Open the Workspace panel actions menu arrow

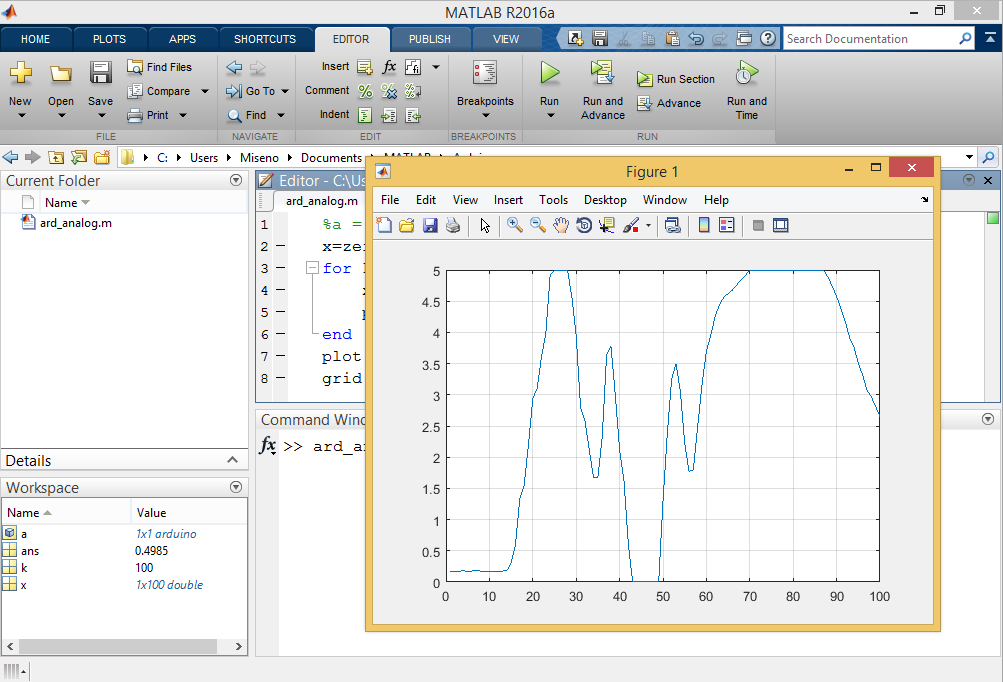pyautogui.click(x=236, y=488)
